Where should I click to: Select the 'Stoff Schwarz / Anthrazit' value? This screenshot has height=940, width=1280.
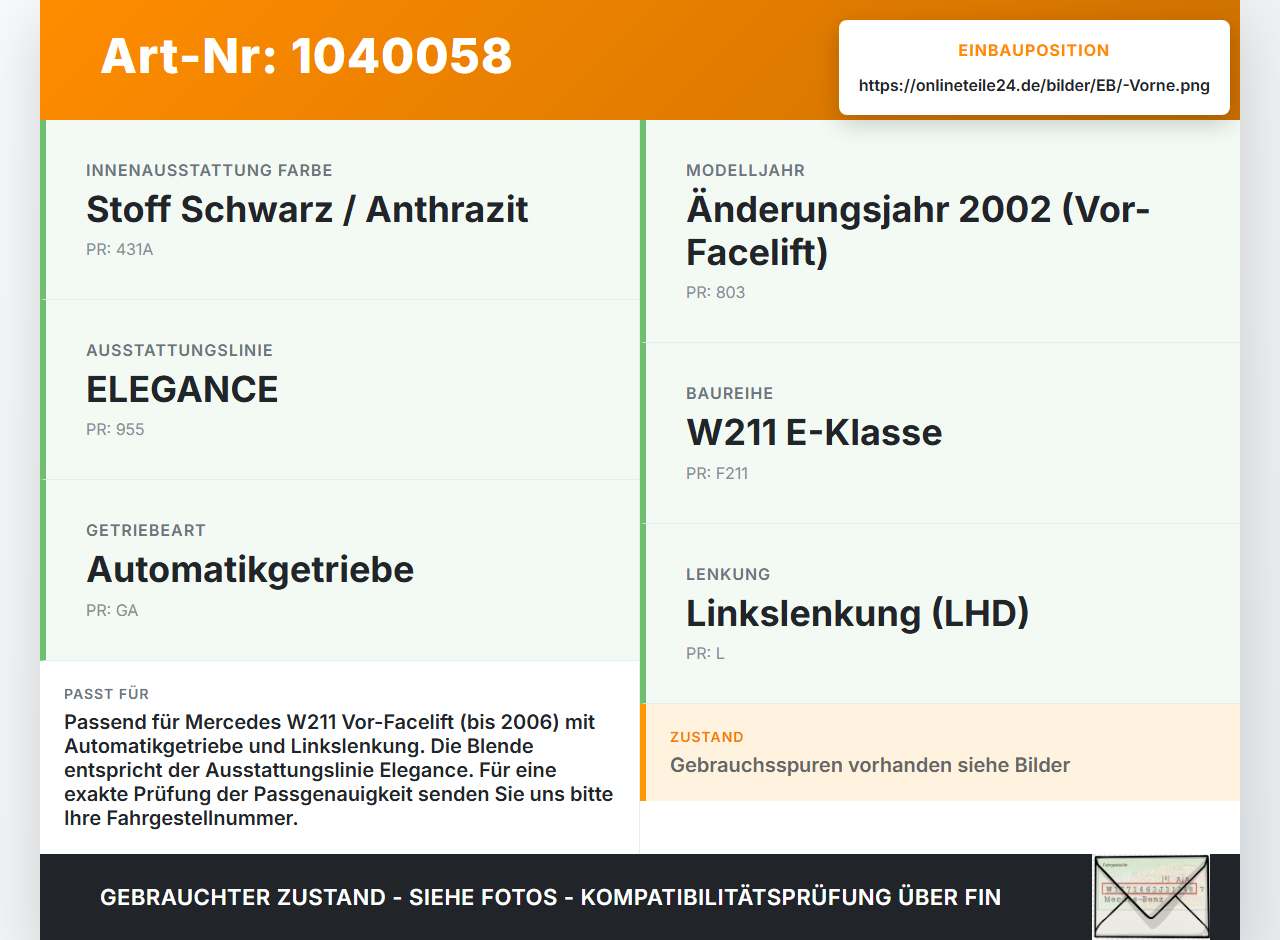[x=307, y=209]
